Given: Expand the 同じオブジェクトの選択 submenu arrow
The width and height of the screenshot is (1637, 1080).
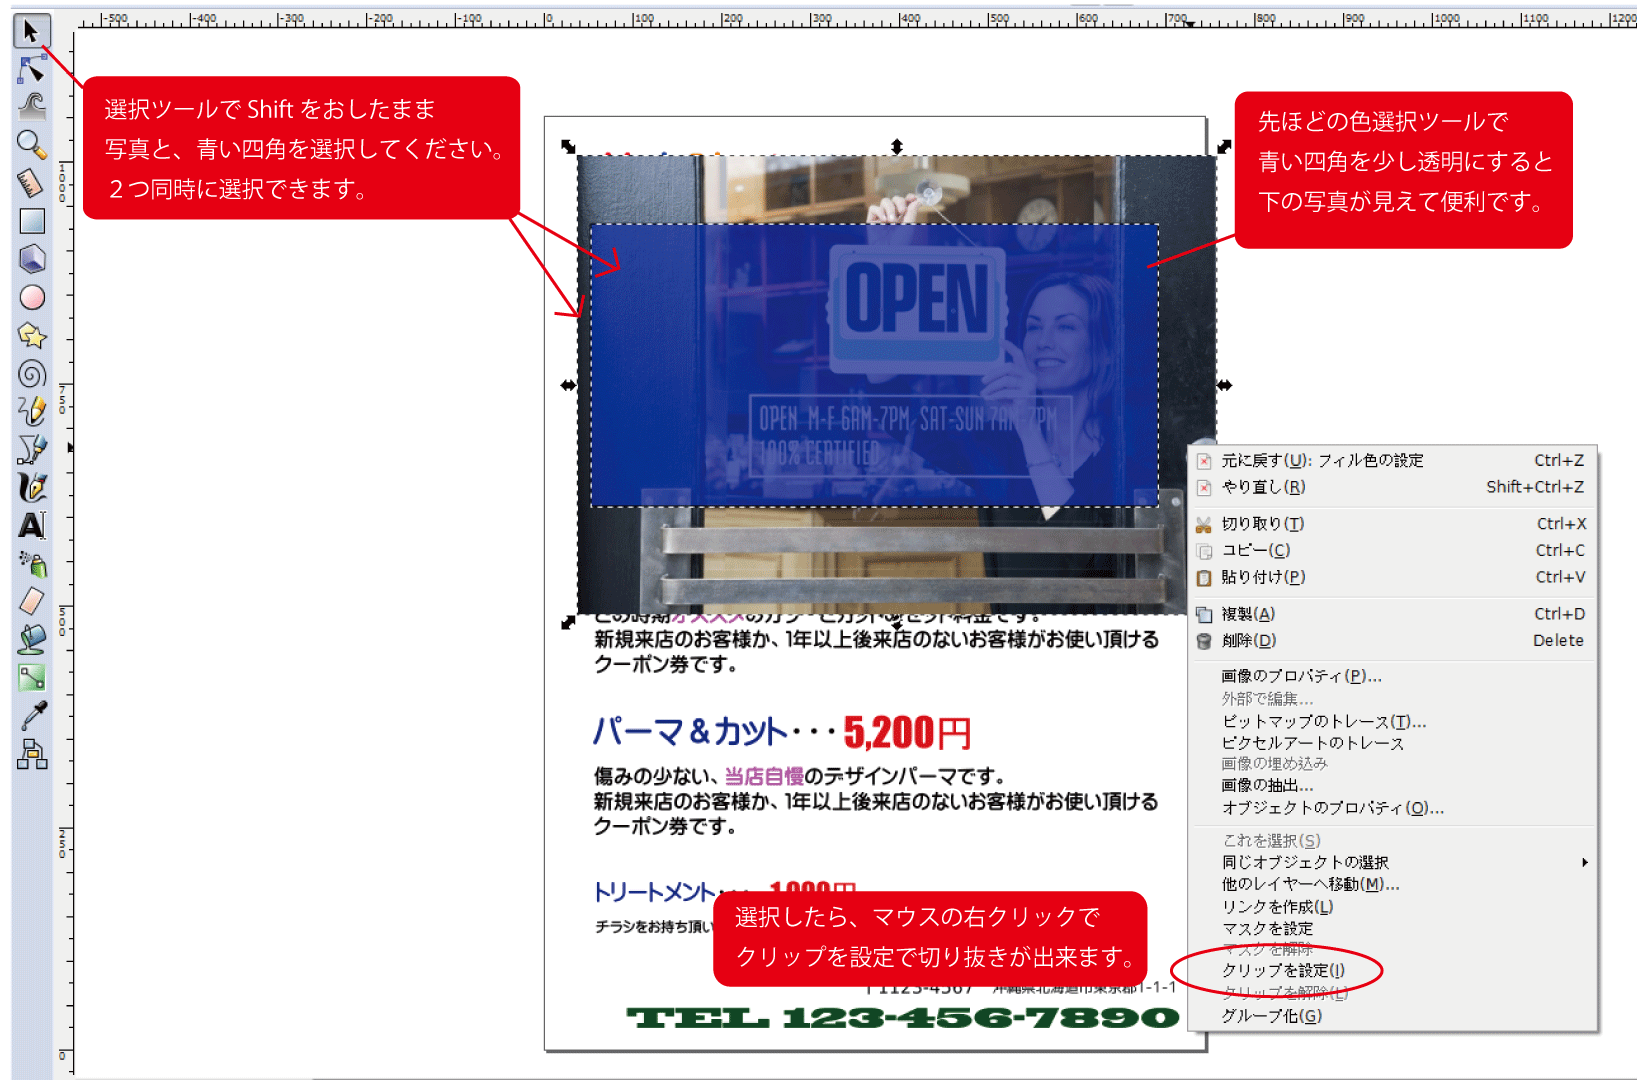Looking at the screenshot, I should coord(1585,862).
